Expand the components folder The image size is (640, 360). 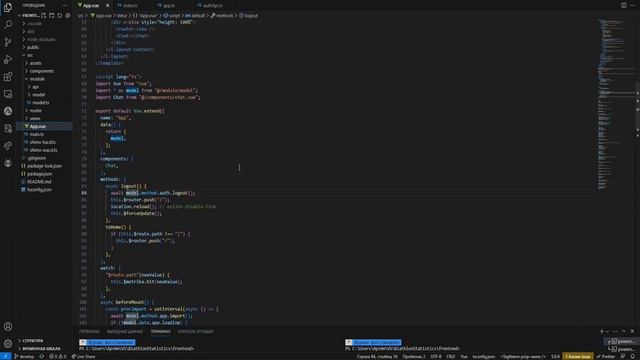click(x=45, y=71)
